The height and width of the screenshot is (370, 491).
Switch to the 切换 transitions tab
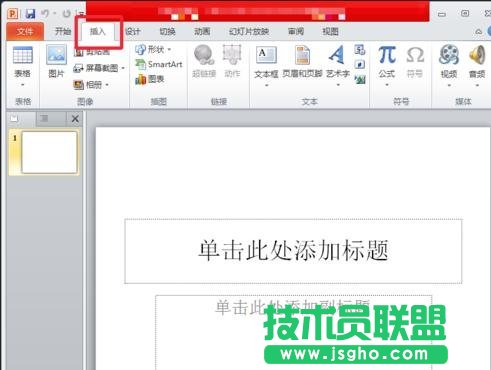[167, 32]
